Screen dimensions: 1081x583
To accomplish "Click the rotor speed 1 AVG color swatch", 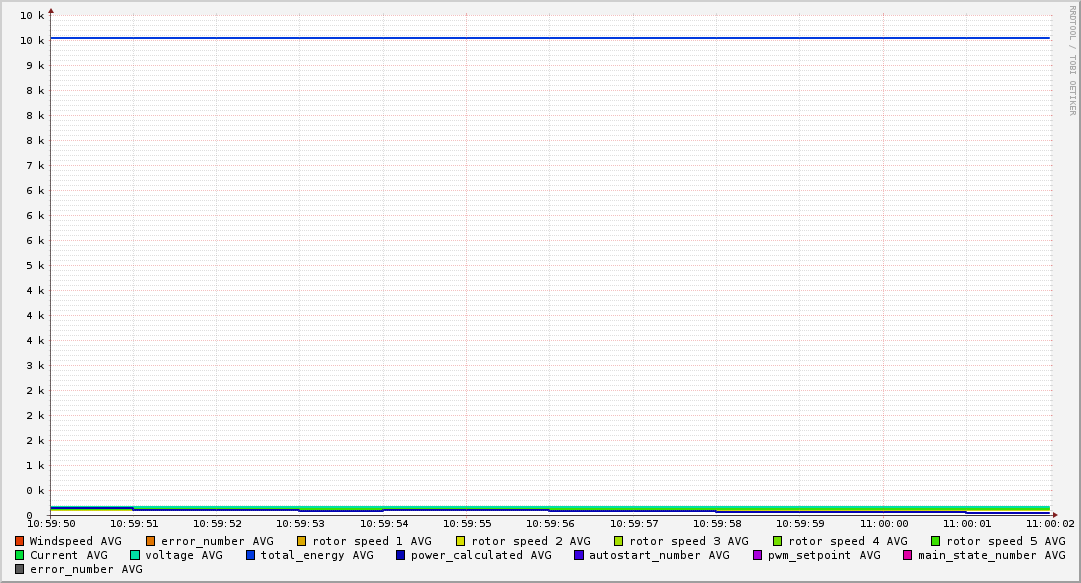I will click(302, 541).
